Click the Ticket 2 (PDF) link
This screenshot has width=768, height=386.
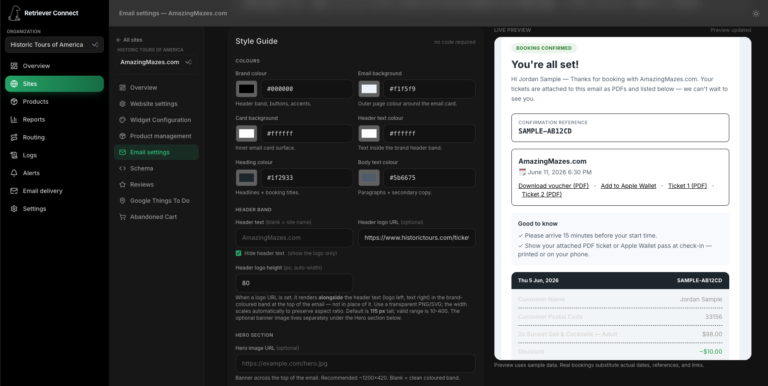542,194
